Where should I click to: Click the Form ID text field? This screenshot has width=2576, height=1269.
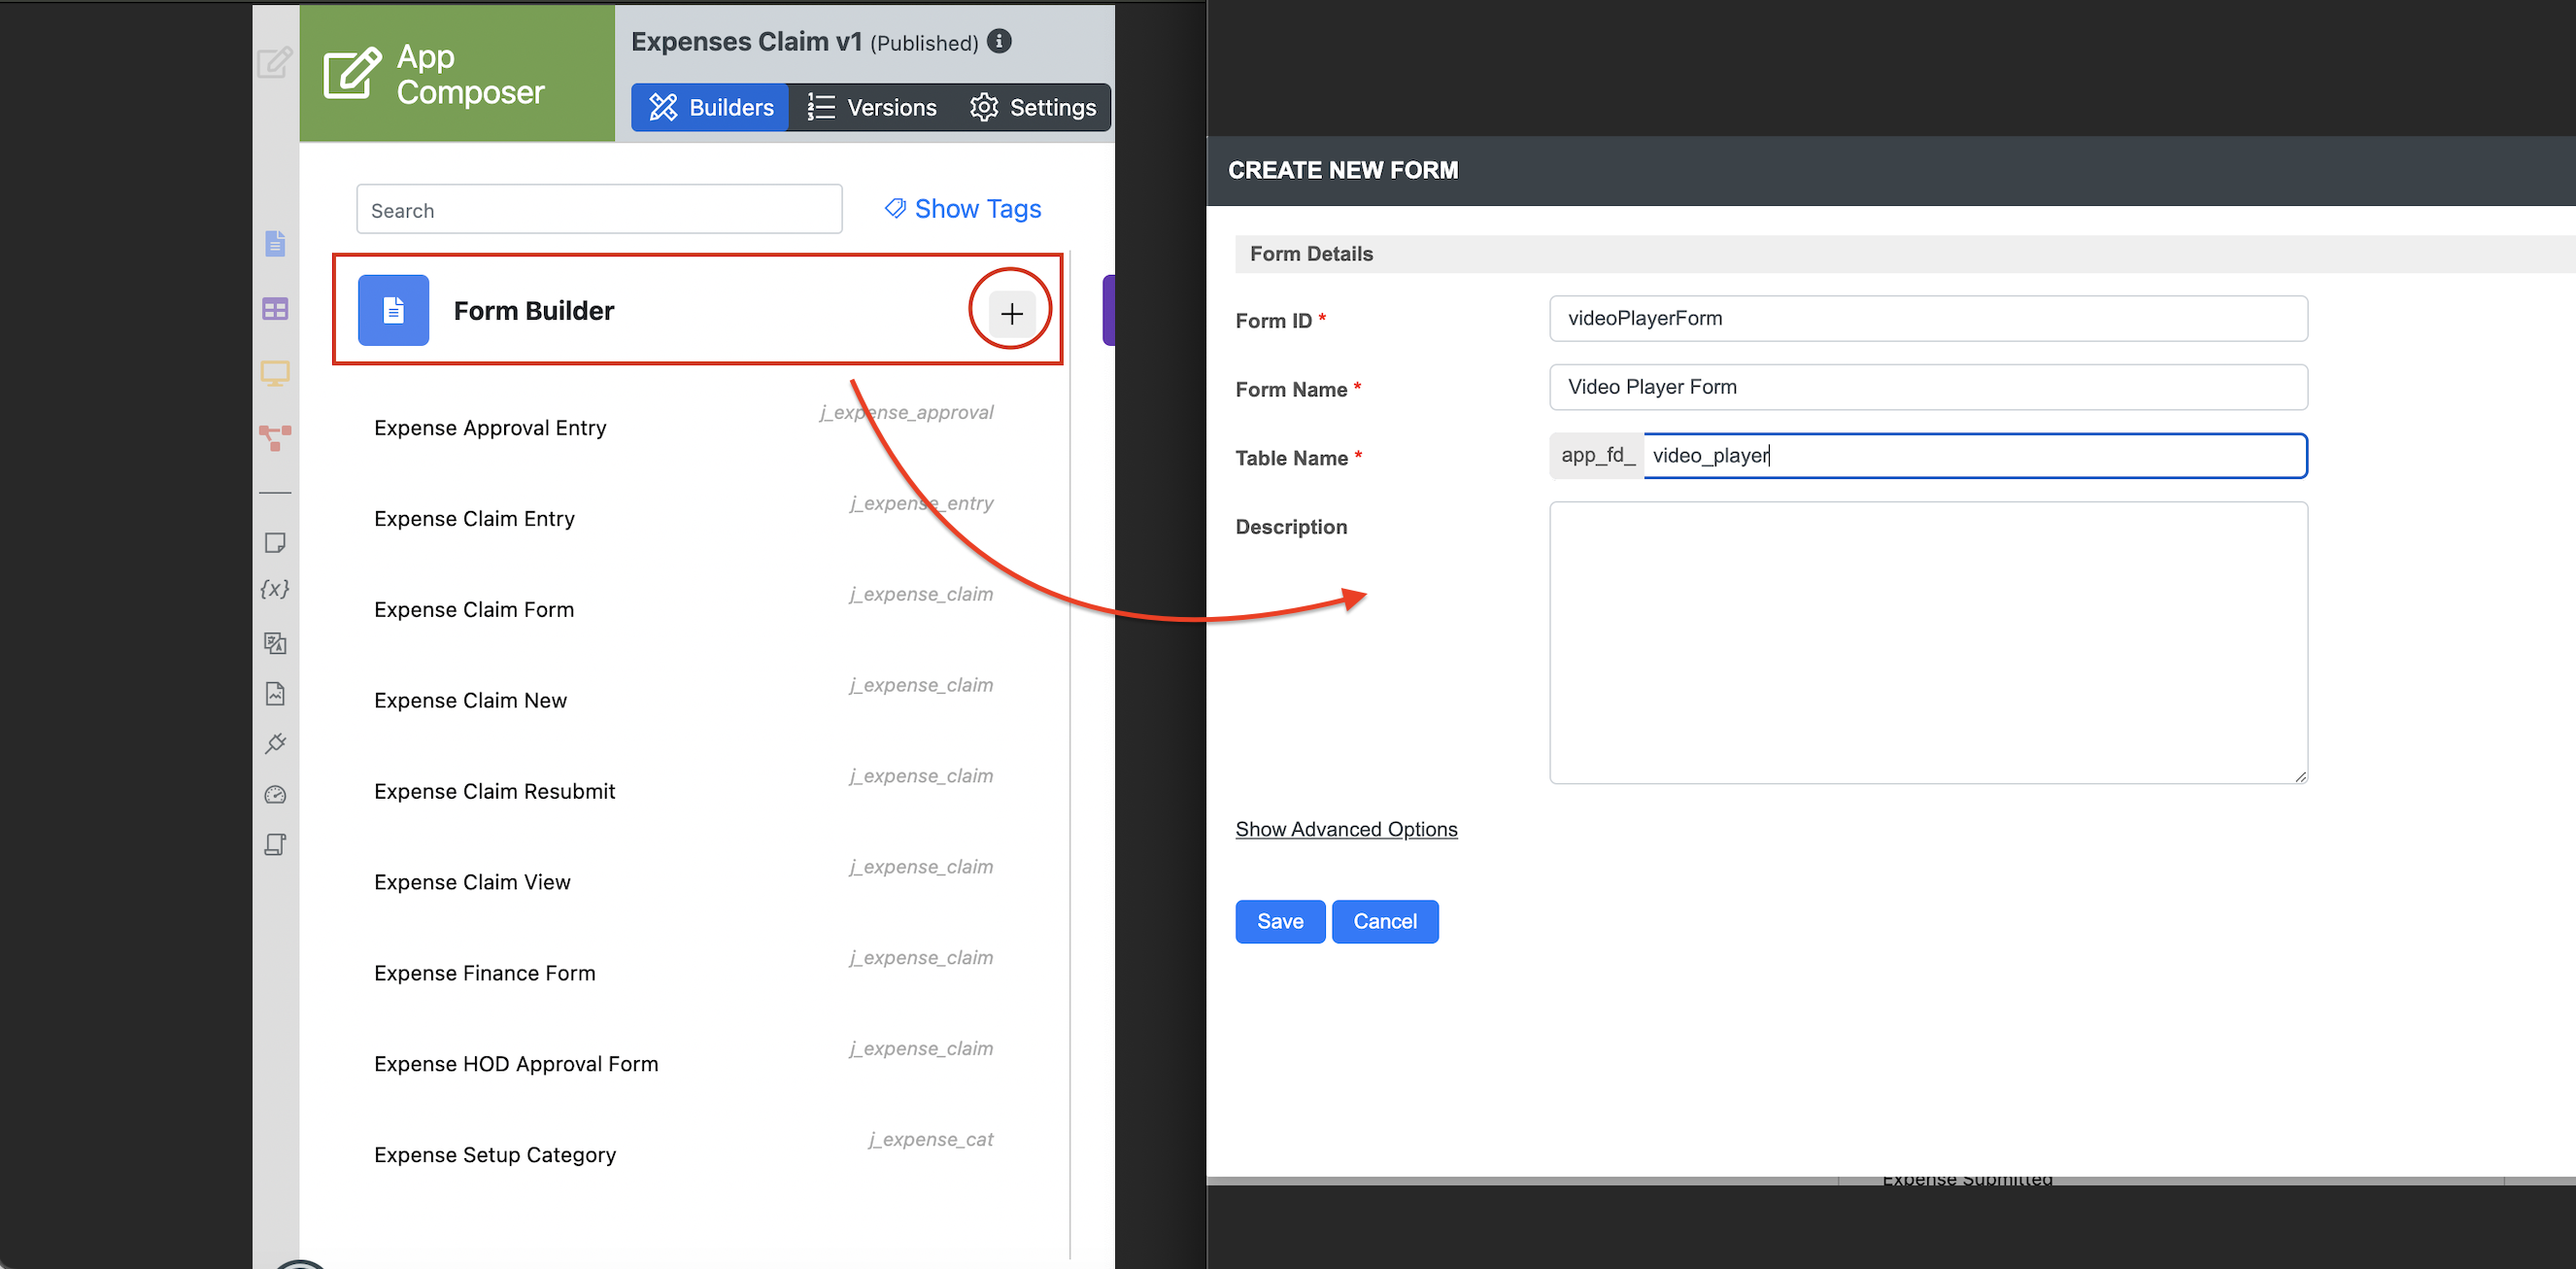1927,318
